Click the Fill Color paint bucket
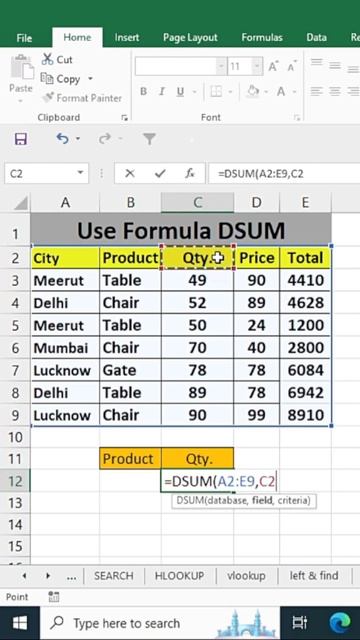360x640 pixels. point(253,91)
